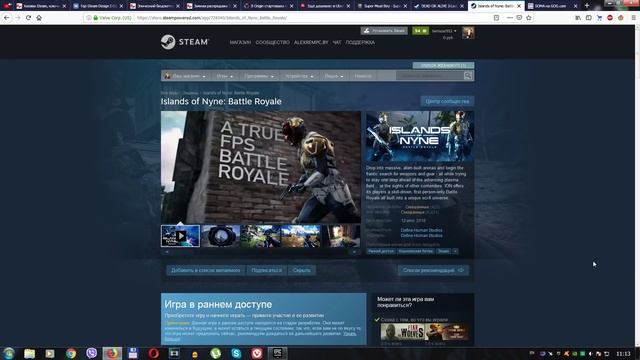Open Viber from the taskbar
640x360 pixels.
coord(91,353)
